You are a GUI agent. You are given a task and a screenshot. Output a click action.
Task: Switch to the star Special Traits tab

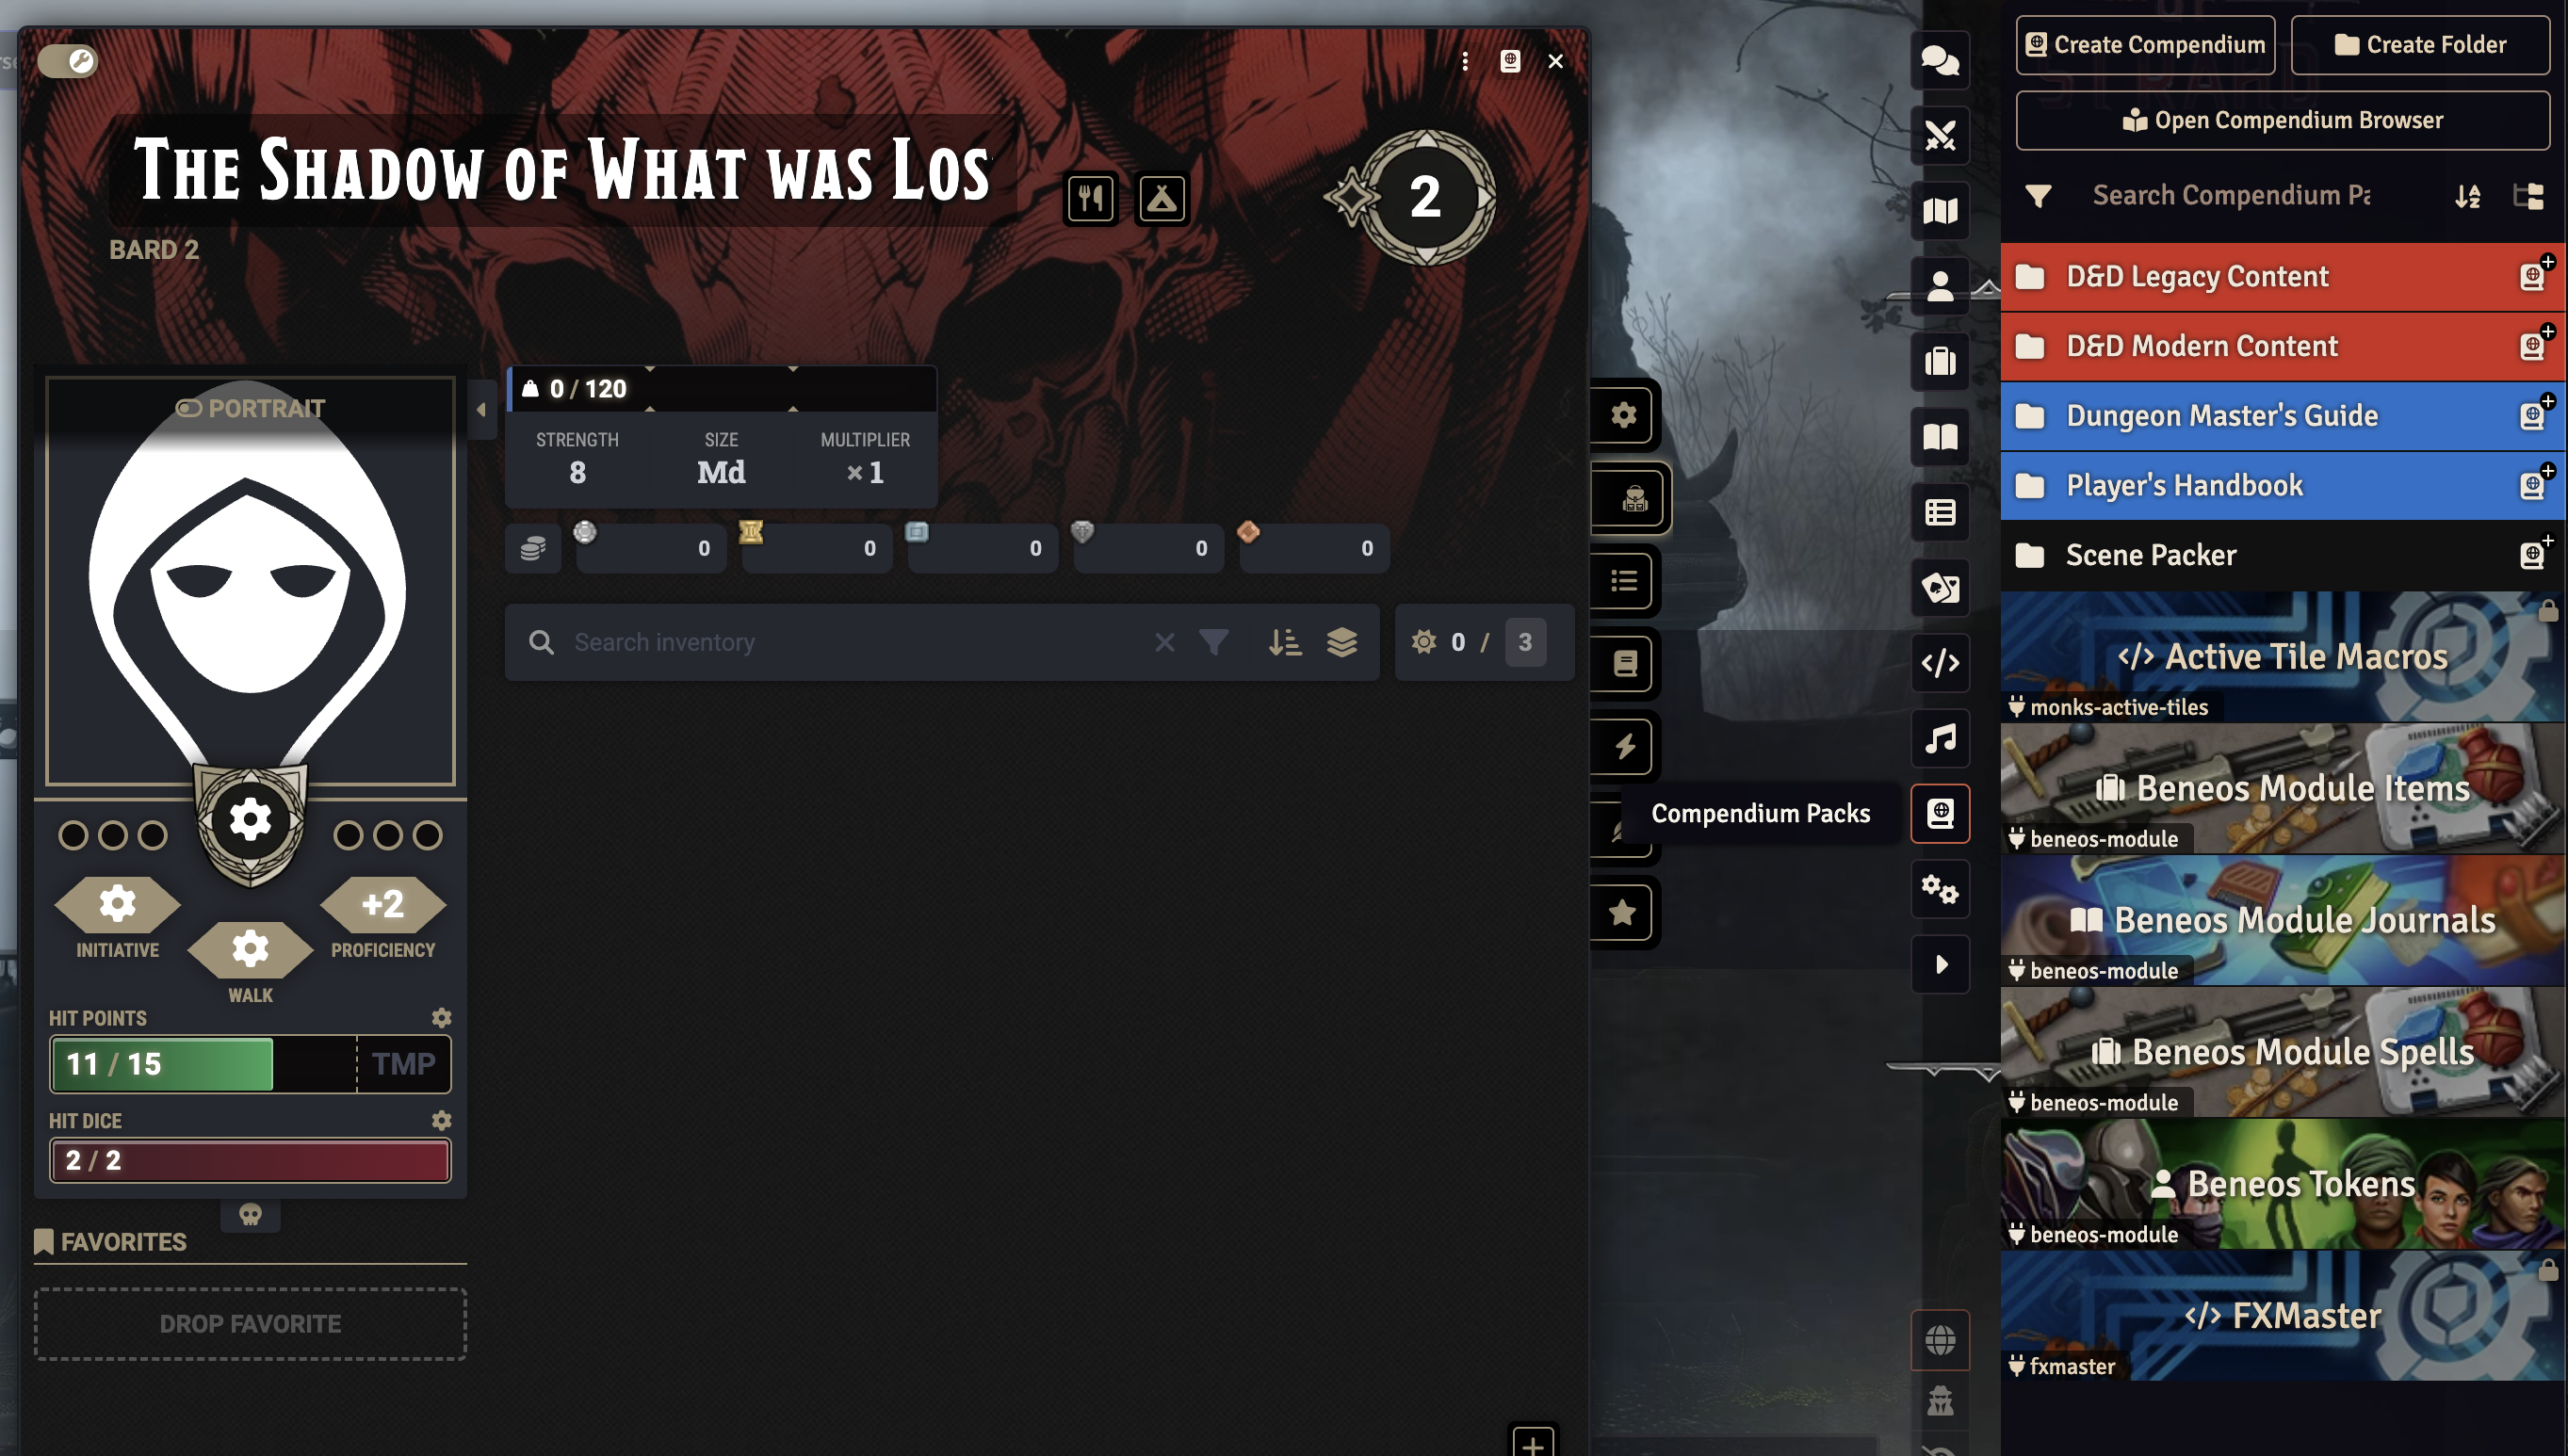tap(1622, 912)
